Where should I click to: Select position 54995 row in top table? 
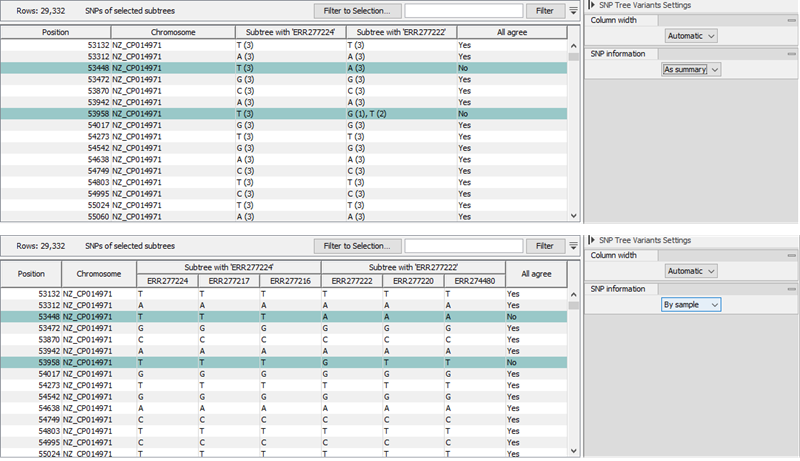coord(284,194)
